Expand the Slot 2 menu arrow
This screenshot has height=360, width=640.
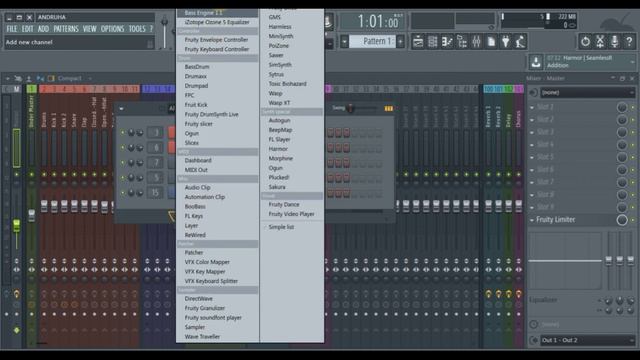click(532, 120)
